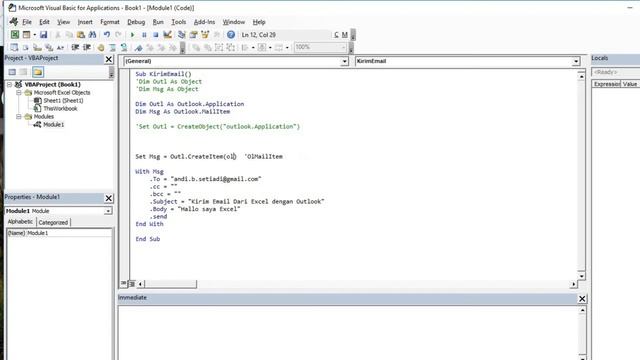The height and width of the screenshot is (360, 640).
Task: Run the macro with the green play icon
Action: [132, 35]
